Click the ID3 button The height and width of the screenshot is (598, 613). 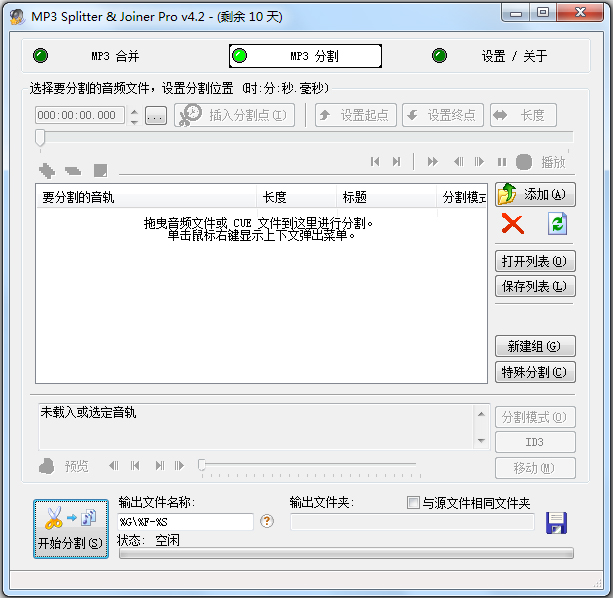535,442
